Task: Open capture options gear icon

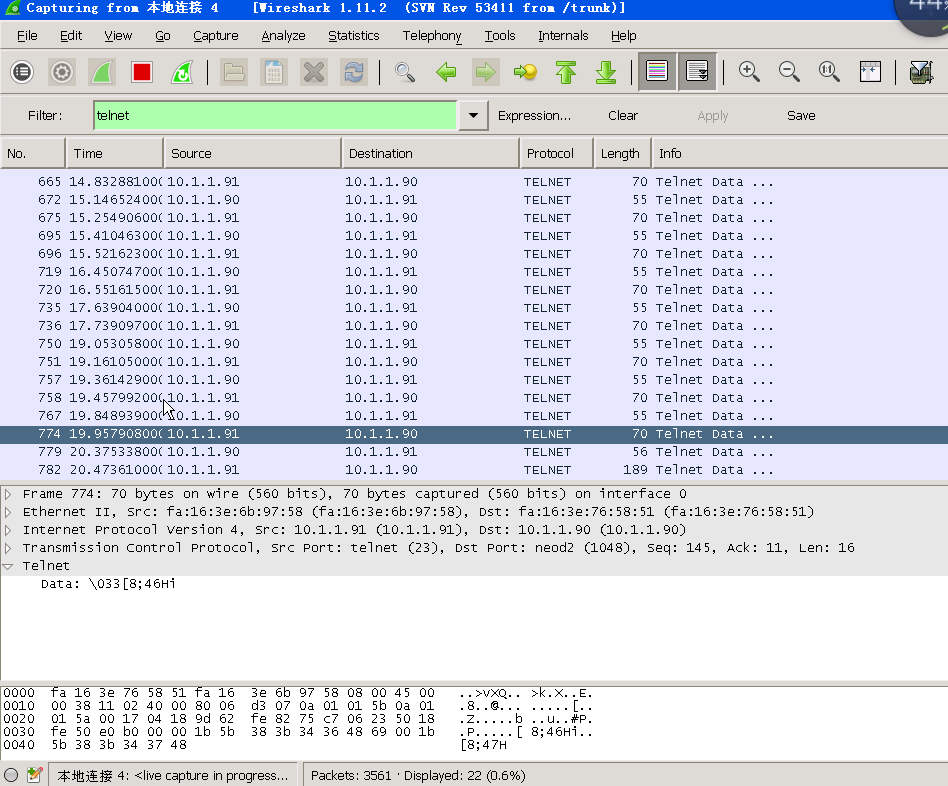Action: point(62,72)
